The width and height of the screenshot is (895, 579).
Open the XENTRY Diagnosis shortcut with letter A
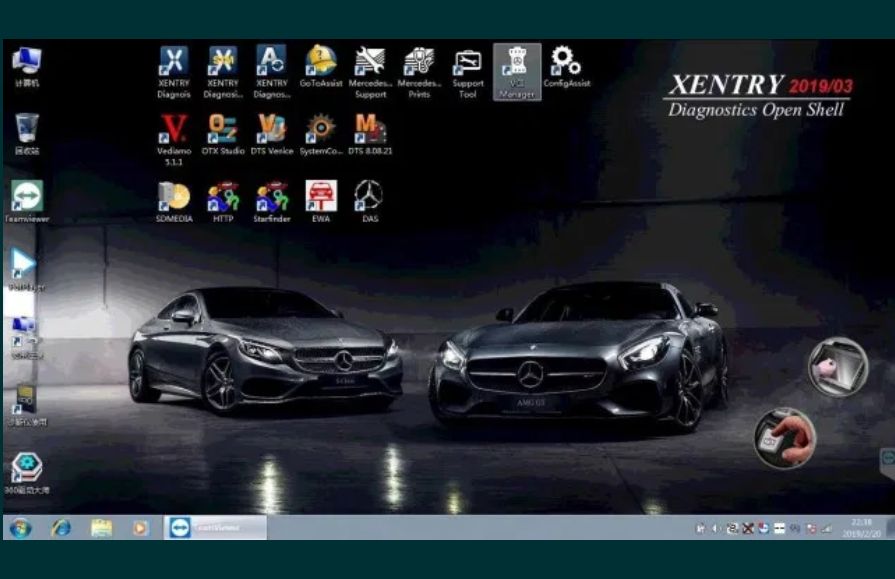coord(272,72)
